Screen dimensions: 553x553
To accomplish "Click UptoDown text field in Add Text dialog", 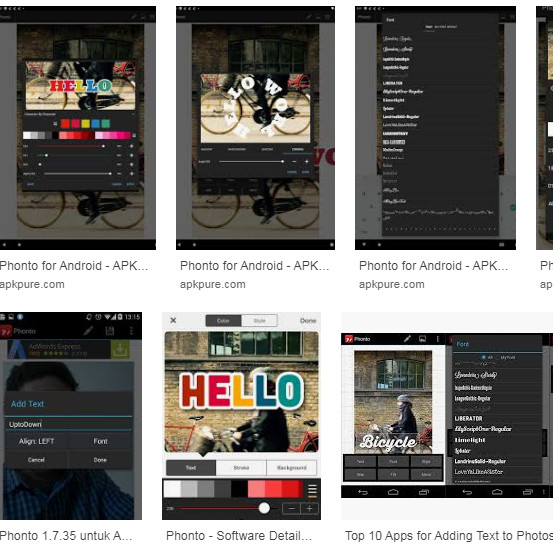I will point(68,424).
